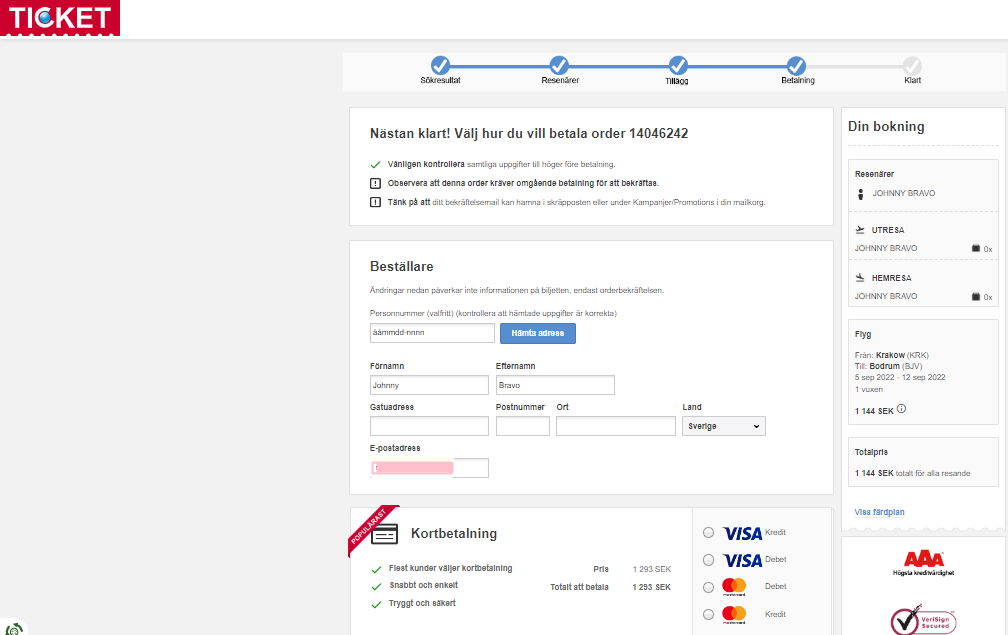This screenshot has width=1008, height=635.
Task: Select the Mastercard Debet payment option
Action: click(x=708, y=587)
